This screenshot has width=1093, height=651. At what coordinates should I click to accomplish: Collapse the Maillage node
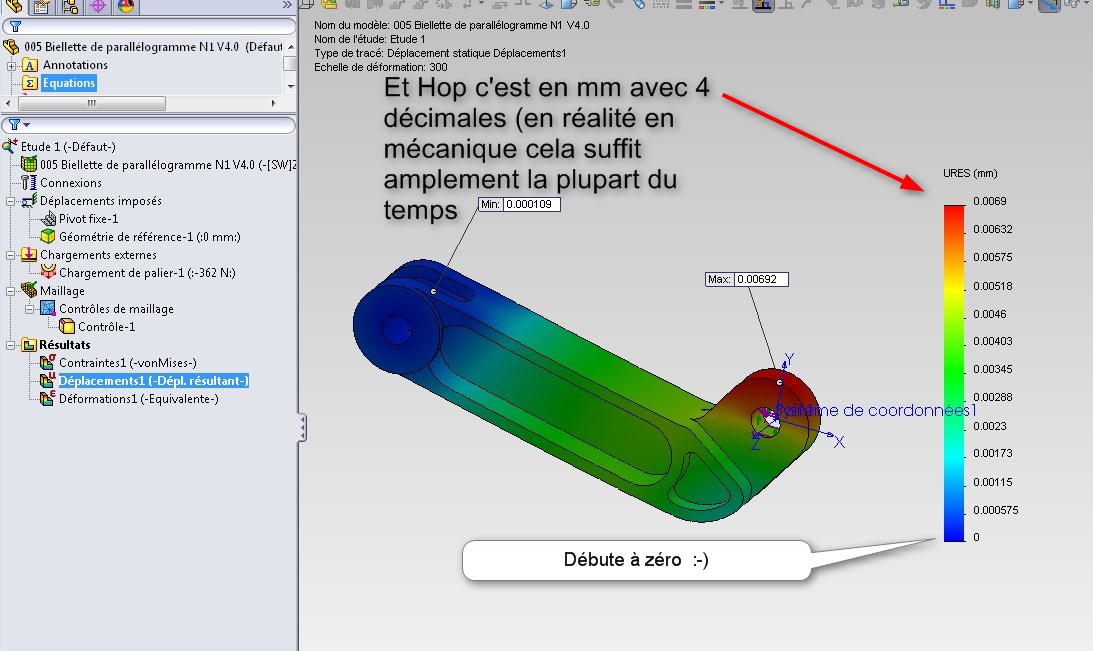point(11,291)
